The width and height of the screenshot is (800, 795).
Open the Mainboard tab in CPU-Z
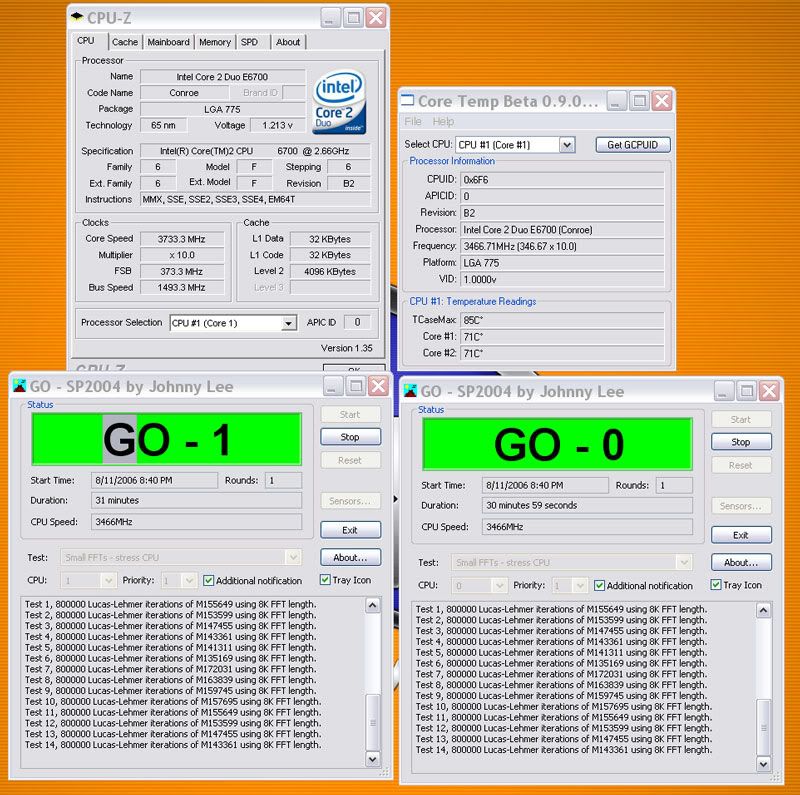pos(168,42)
